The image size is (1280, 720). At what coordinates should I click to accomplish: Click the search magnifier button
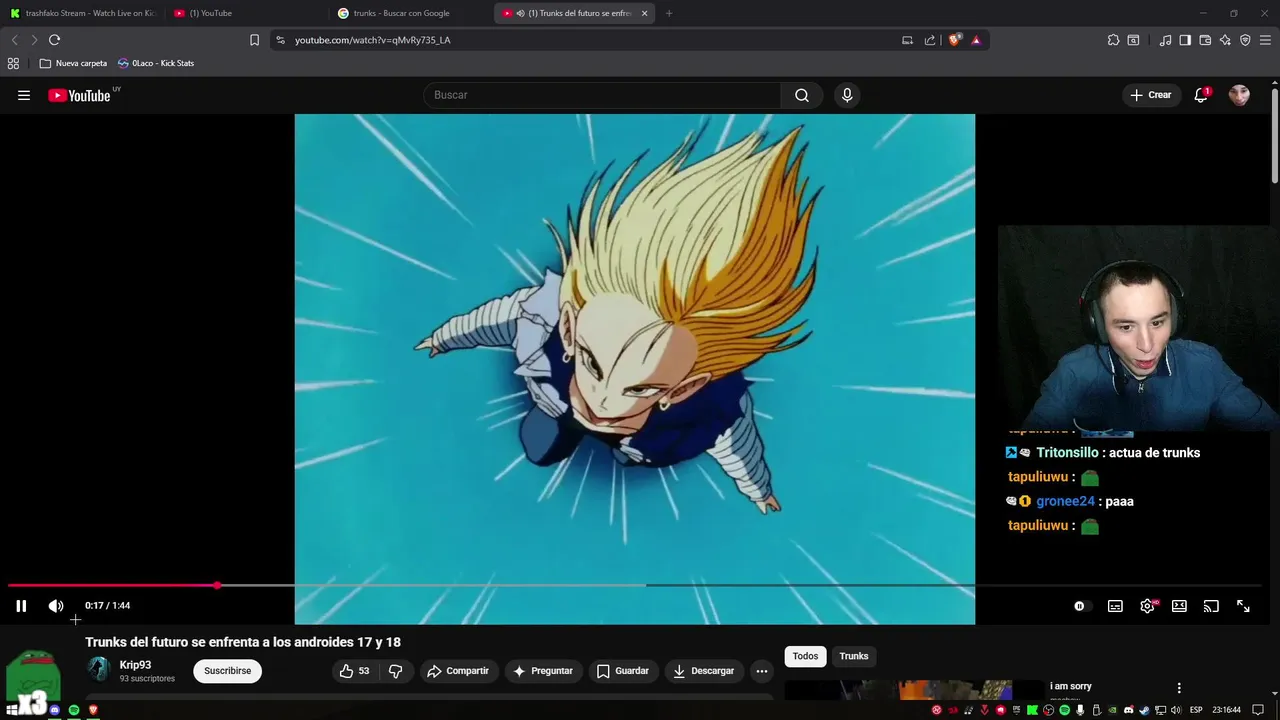[x=802, y=95]
